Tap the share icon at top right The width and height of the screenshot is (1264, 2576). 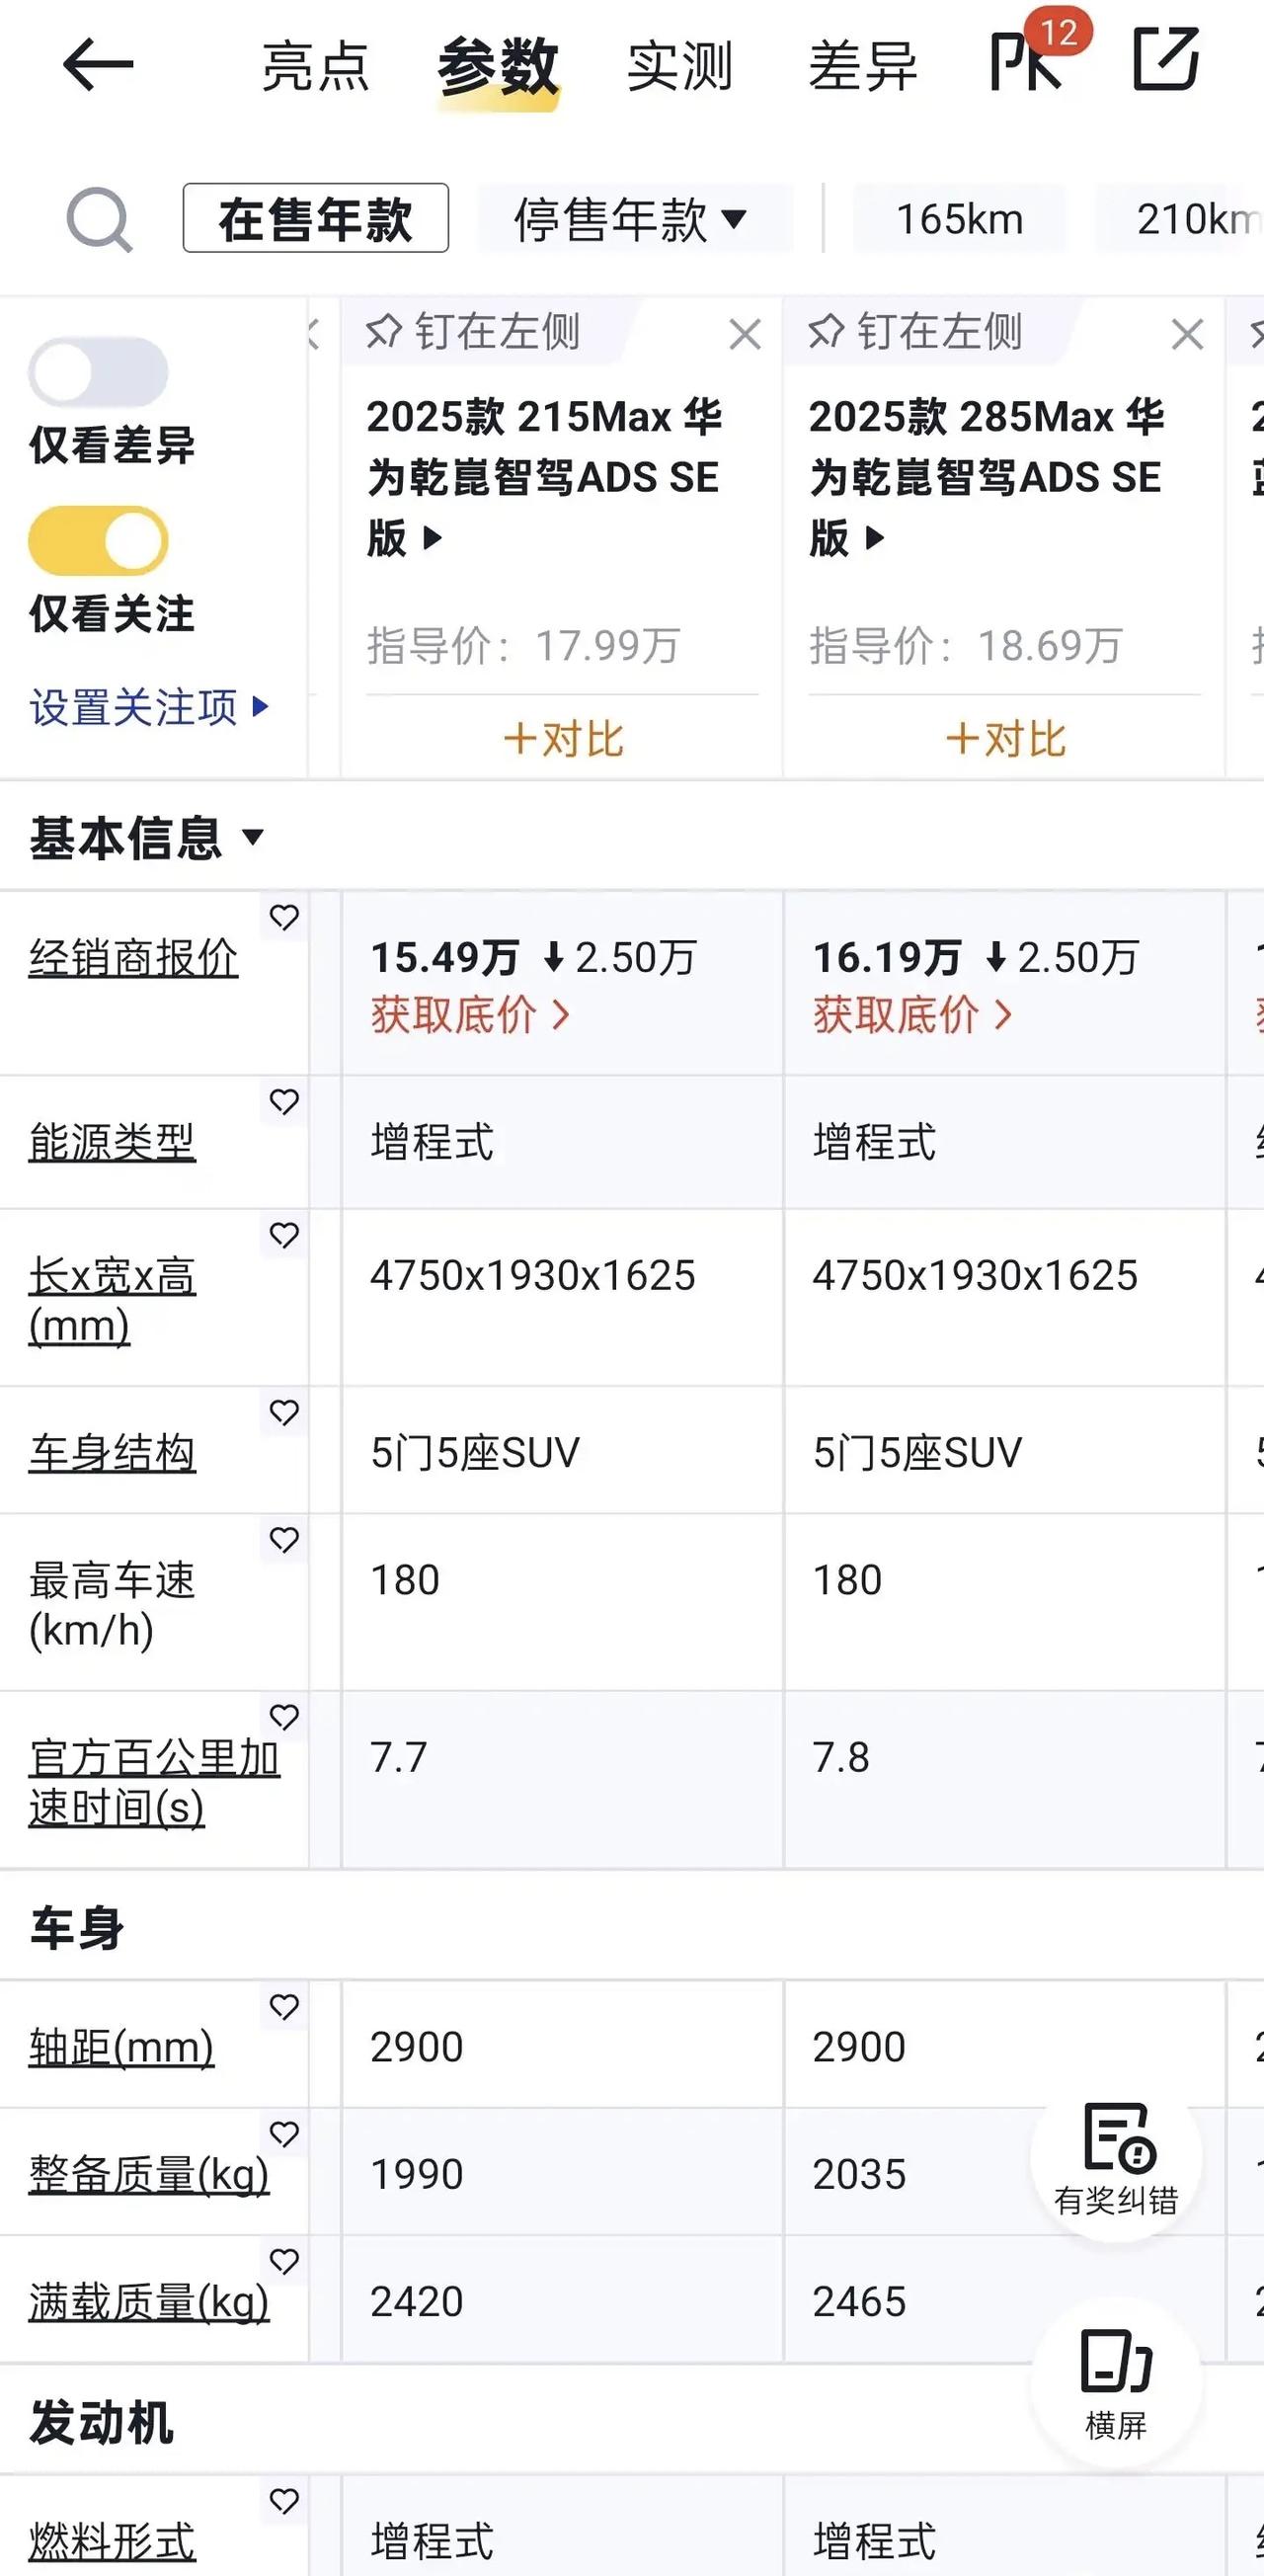1166,59
